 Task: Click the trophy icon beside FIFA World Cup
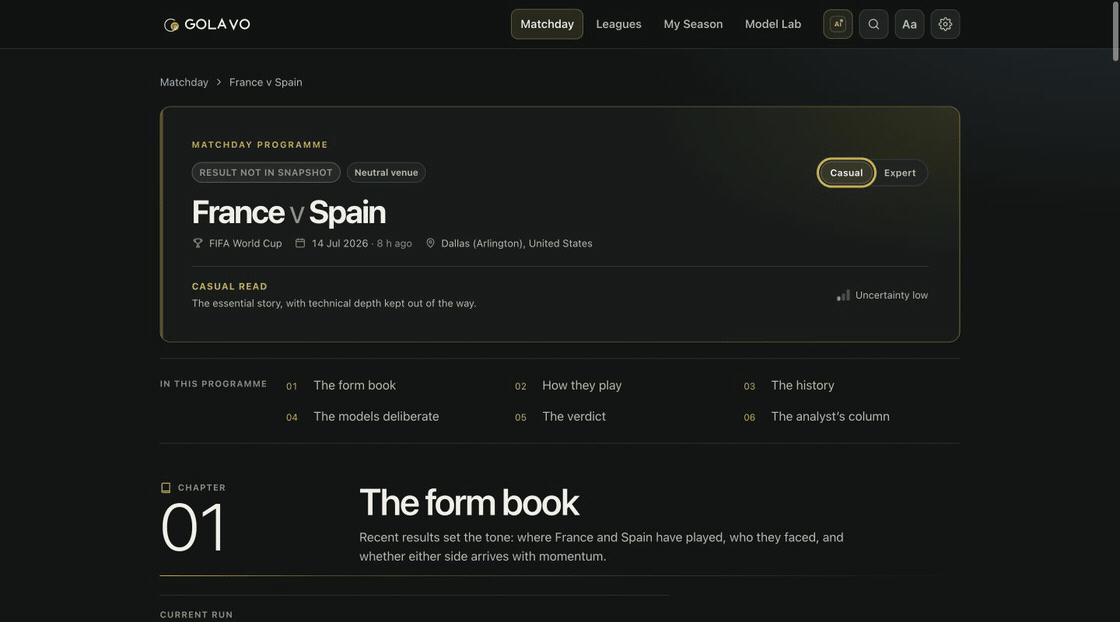click(198, 243)
